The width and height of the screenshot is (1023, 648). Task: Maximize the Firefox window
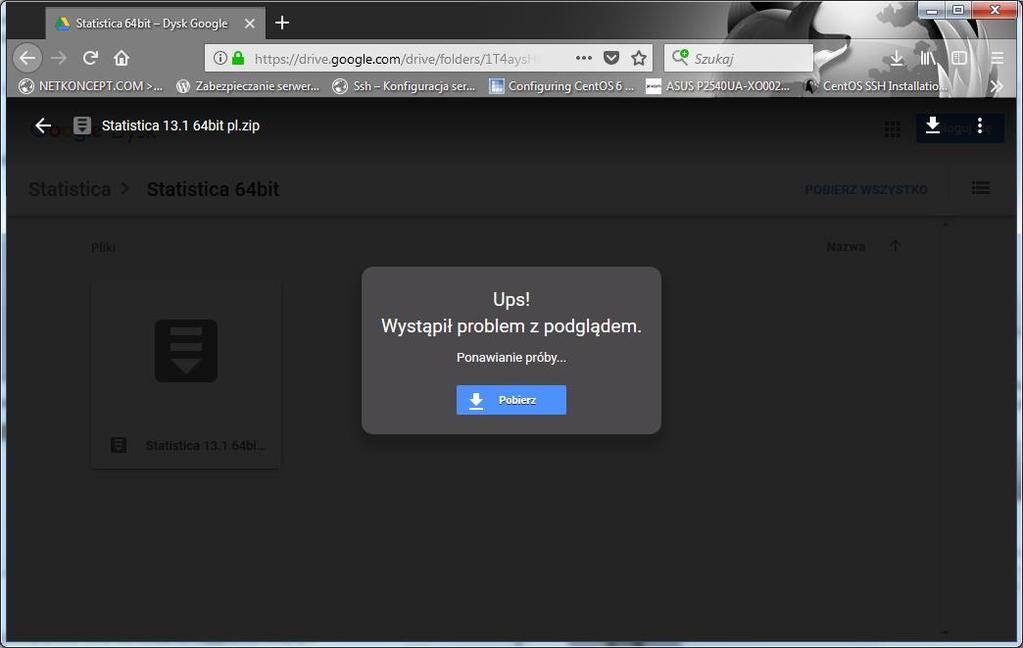[x=958, y=10]
